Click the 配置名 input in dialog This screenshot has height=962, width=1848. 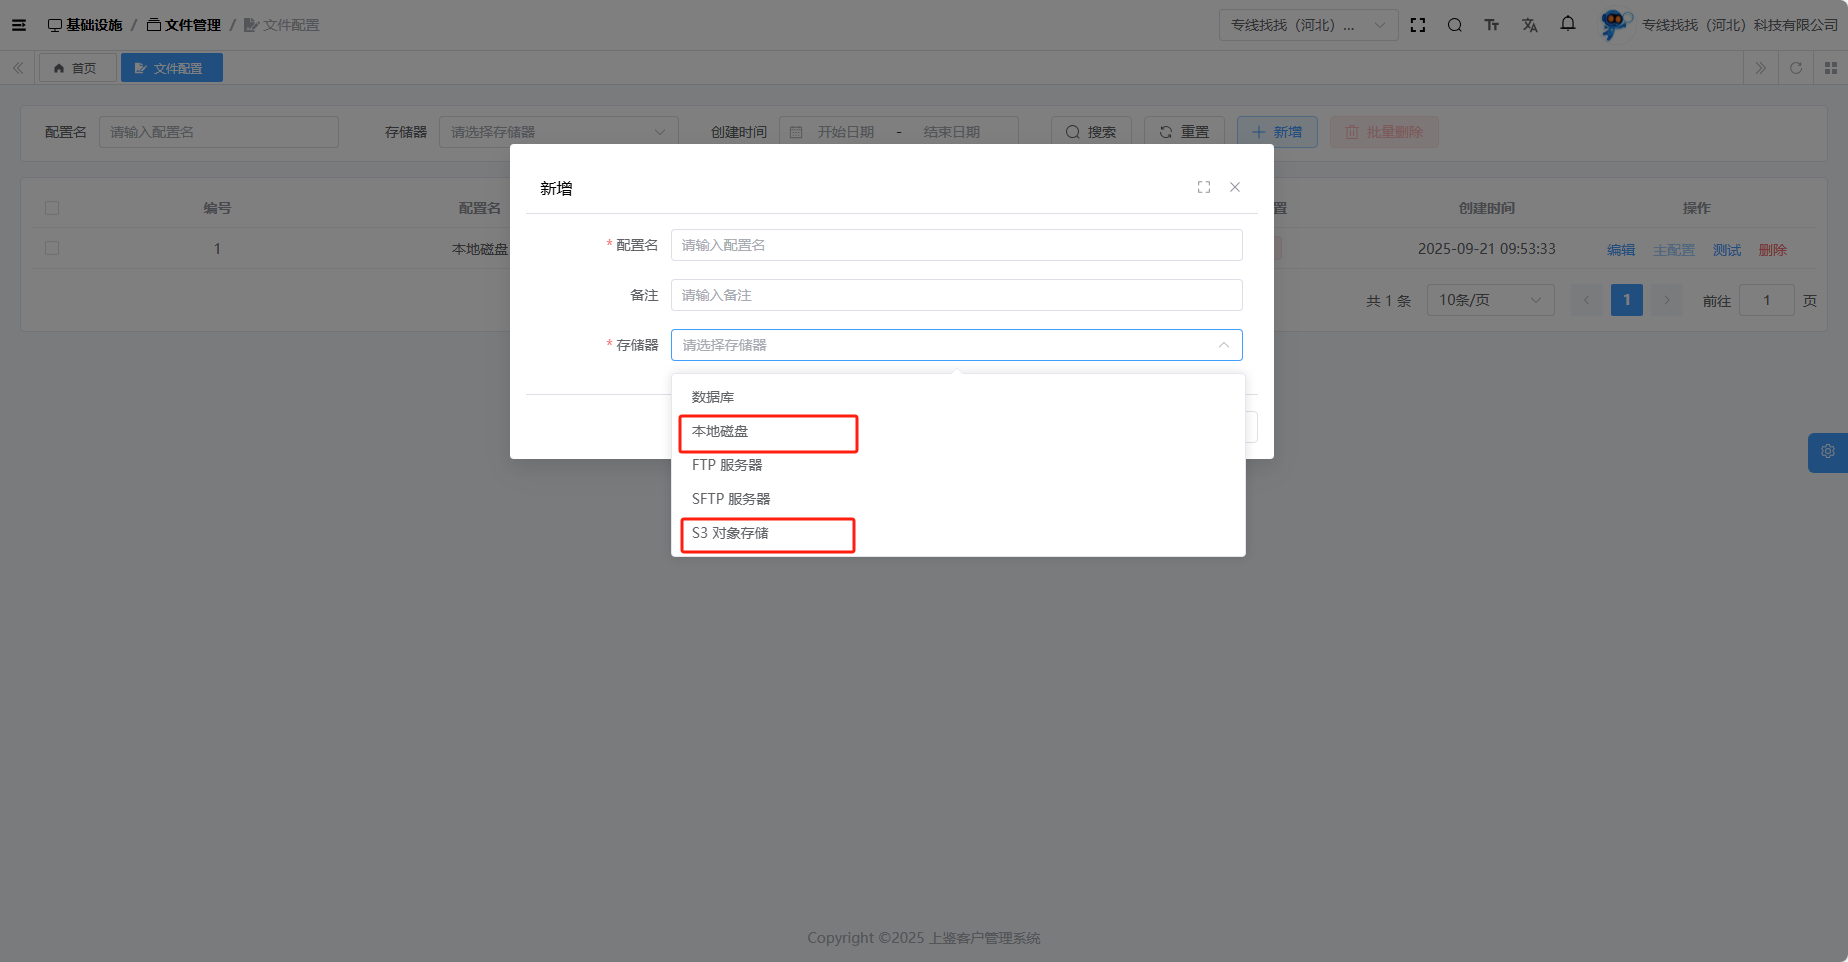(x=956, y=245)
